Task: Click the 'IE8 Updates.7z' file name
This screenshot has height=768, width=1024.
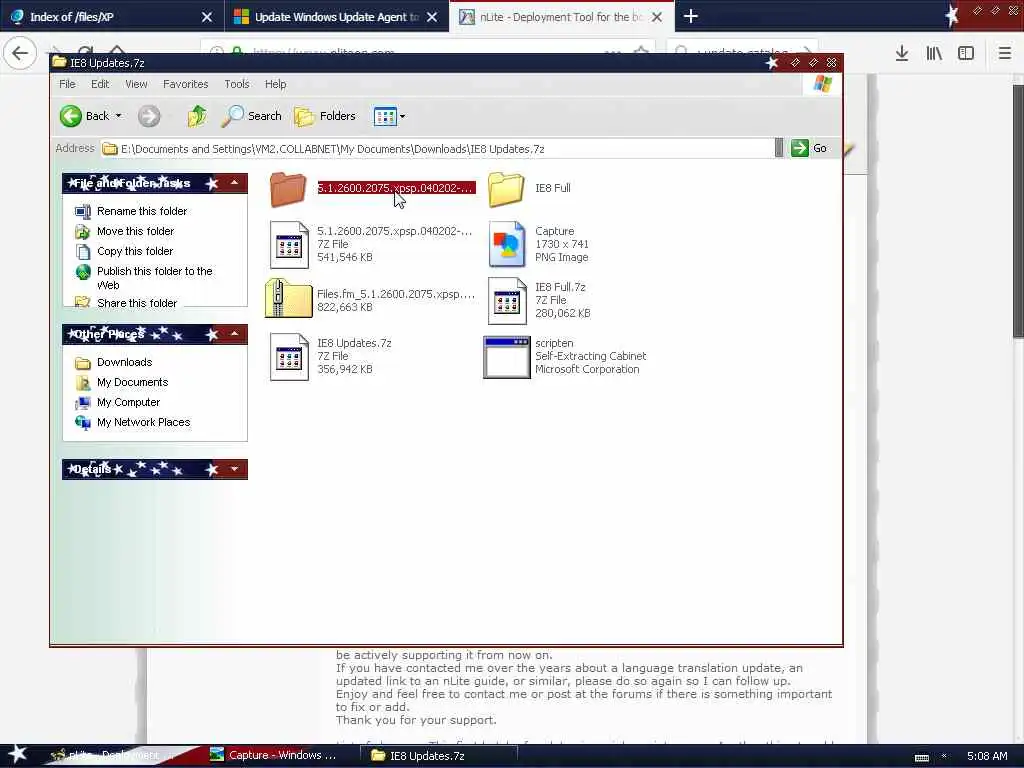Action: click(x=354, y=344)
